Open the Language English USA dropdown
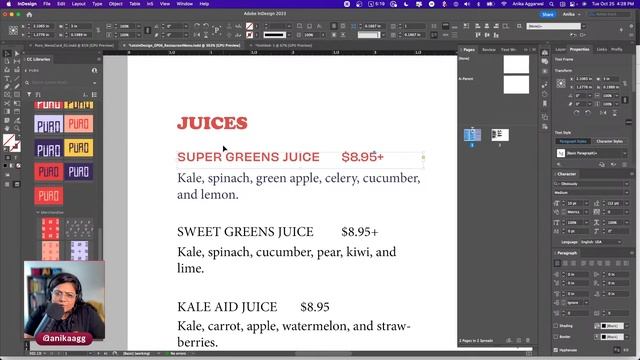 click(601, 242)
